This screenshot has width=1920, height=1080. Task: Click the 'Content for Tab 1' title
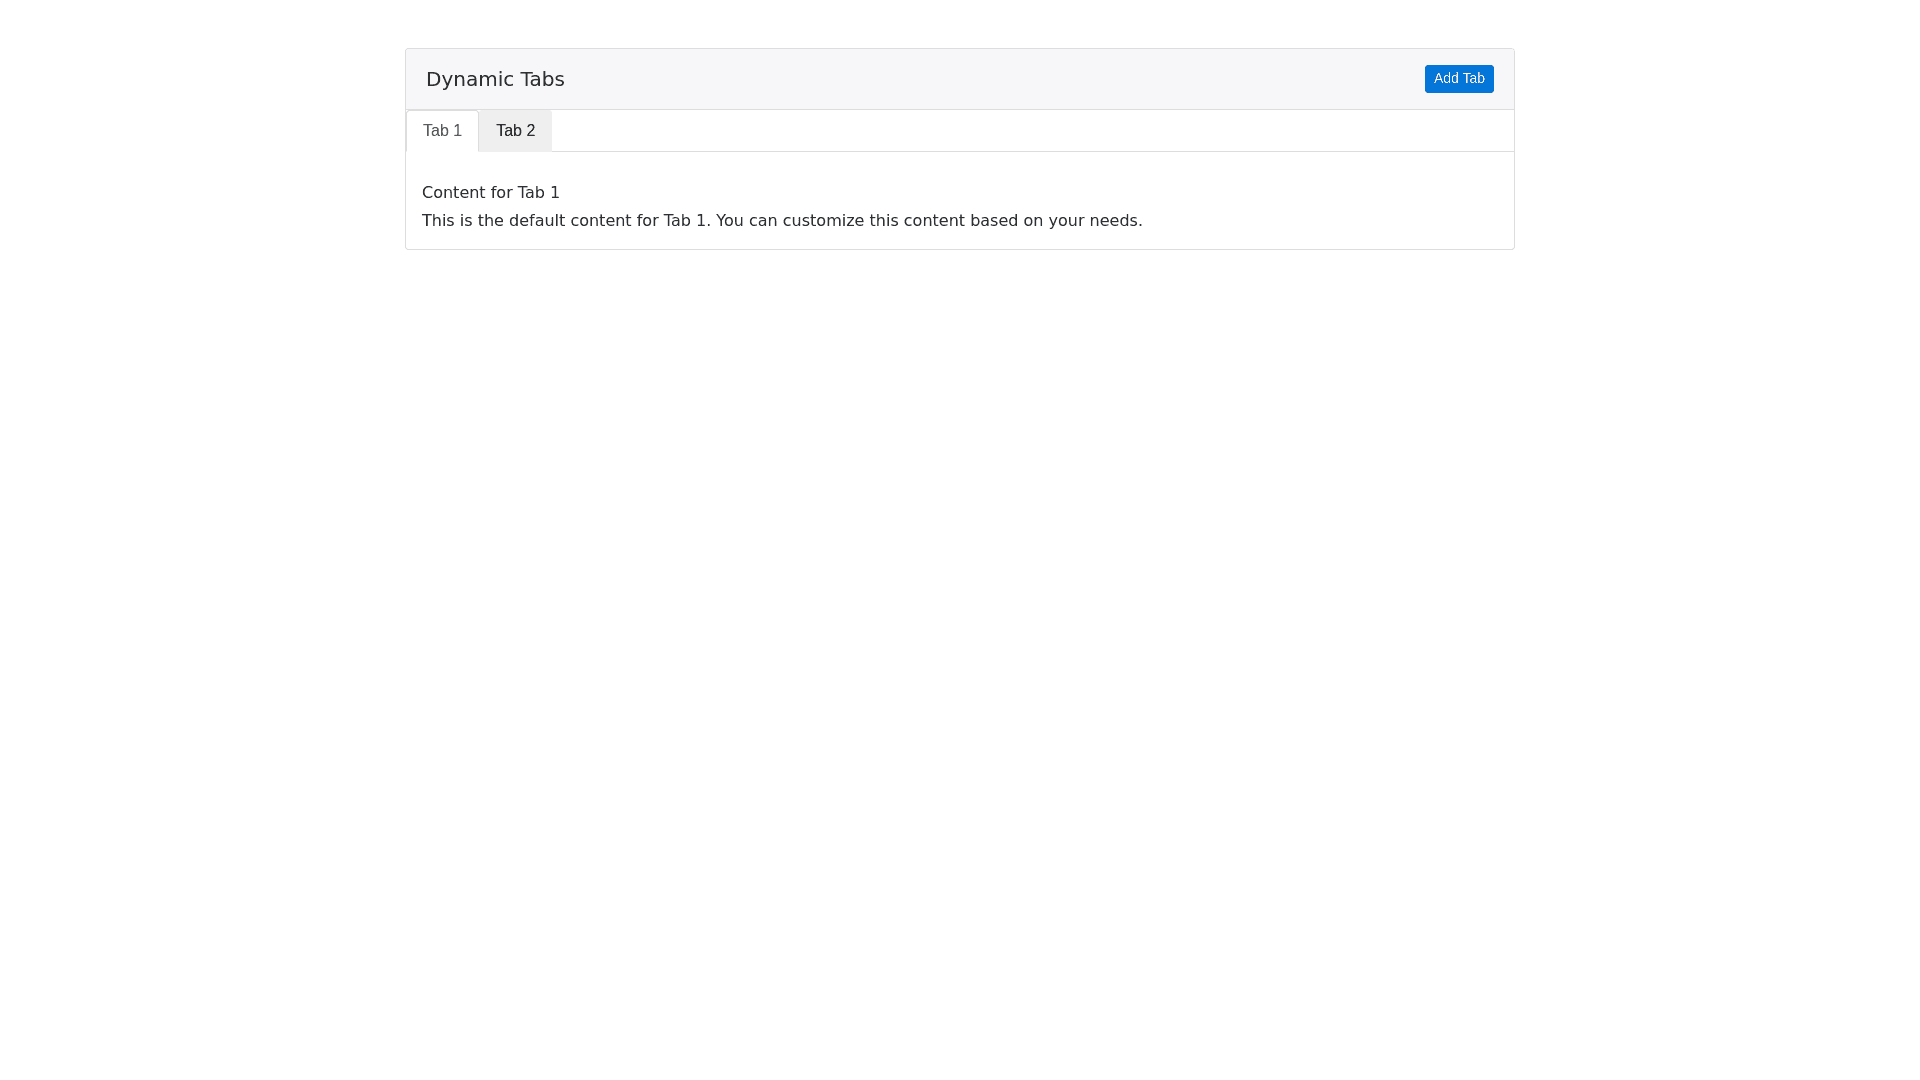[x=490, y=193]
